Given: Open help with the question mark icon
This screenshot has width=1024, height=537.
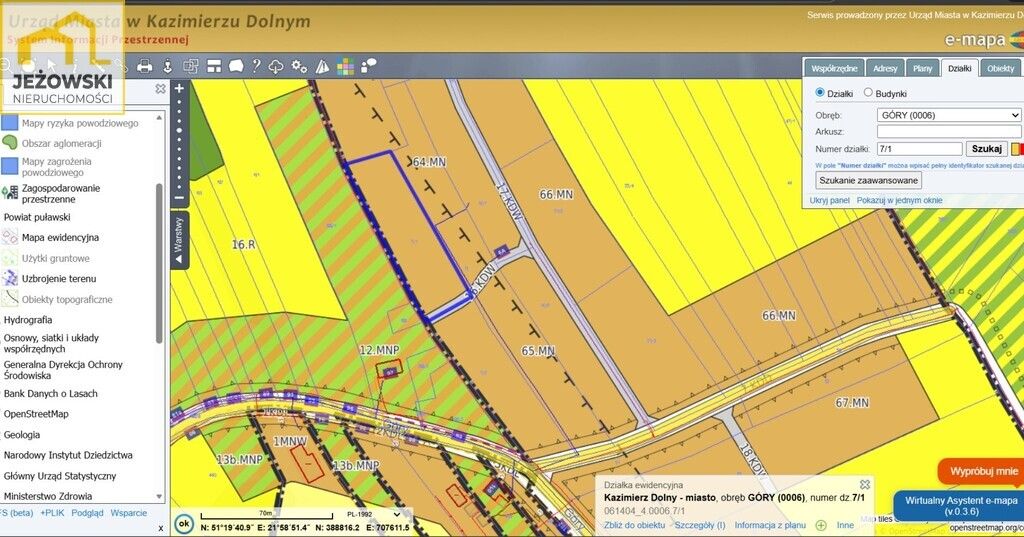Looking at the screenshot, I should [257, 65].
